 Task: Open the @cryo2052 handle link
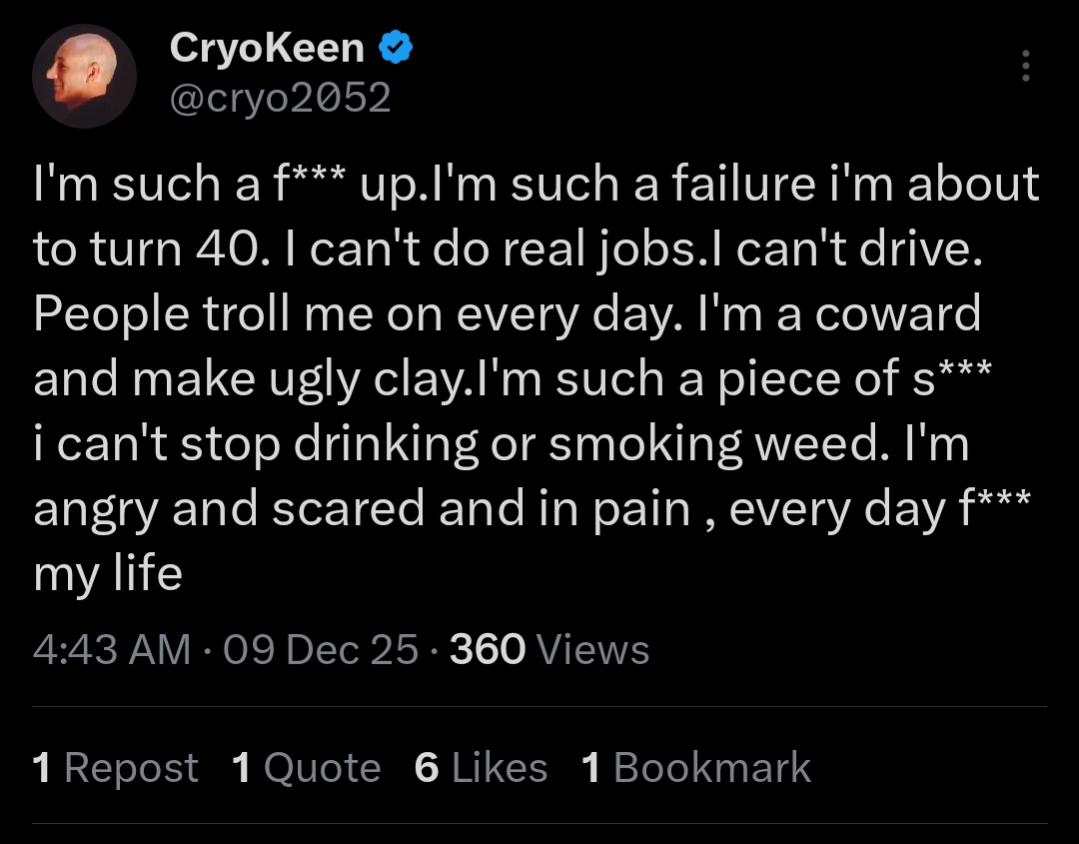pyautogui.click(x=280, y=97)
